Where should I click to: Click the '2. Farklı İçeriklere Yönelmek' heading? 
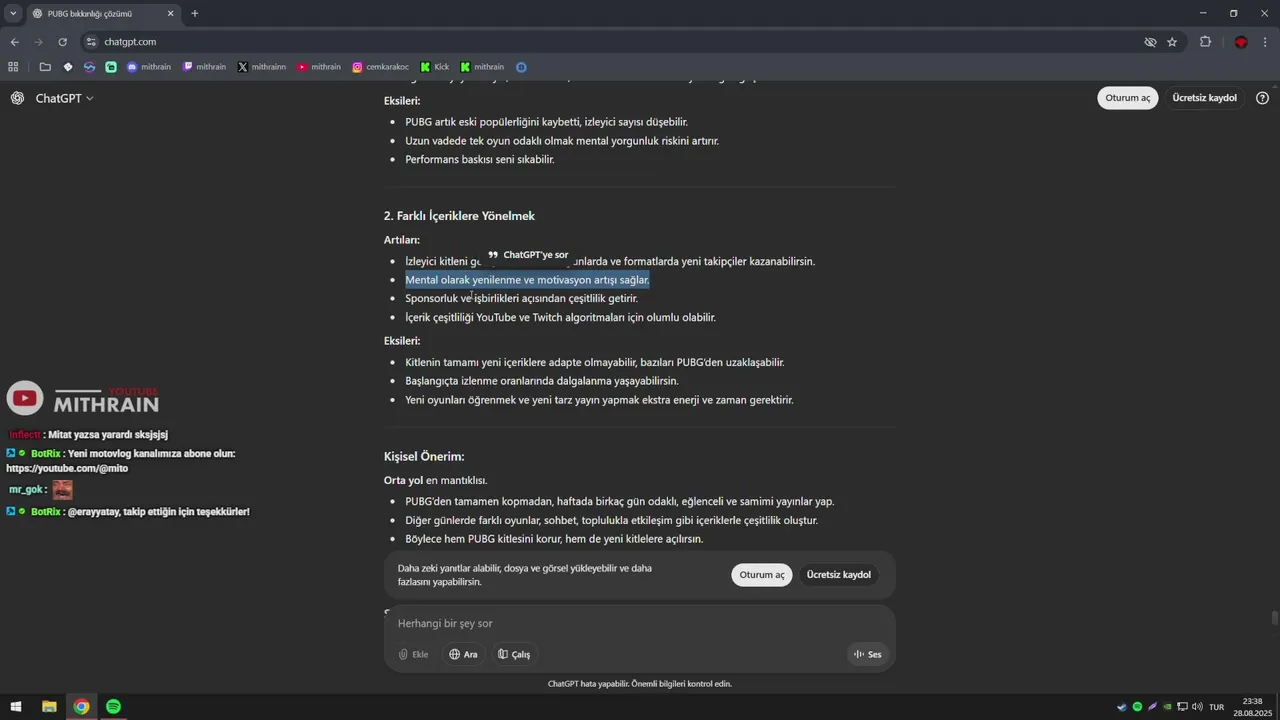click(459, 216)
